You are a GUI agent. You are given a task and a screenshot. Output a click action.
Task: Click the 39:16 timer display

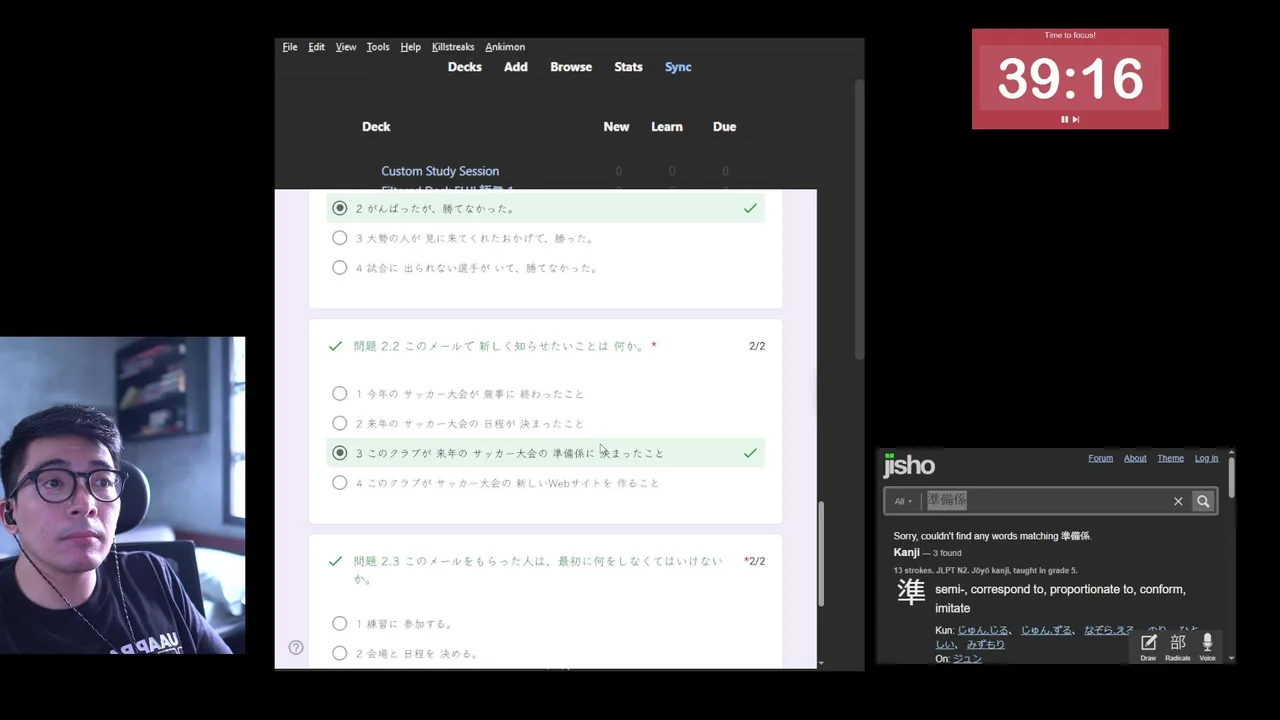pos(1070,79)
